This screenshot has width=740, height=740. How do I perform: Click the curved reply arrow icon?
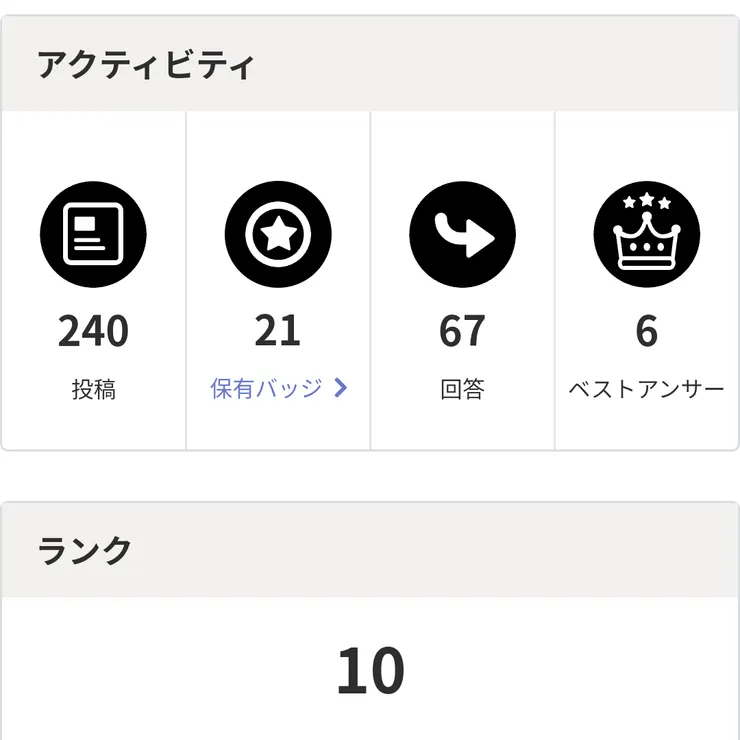pyautogui.click(x=462, y=235)
